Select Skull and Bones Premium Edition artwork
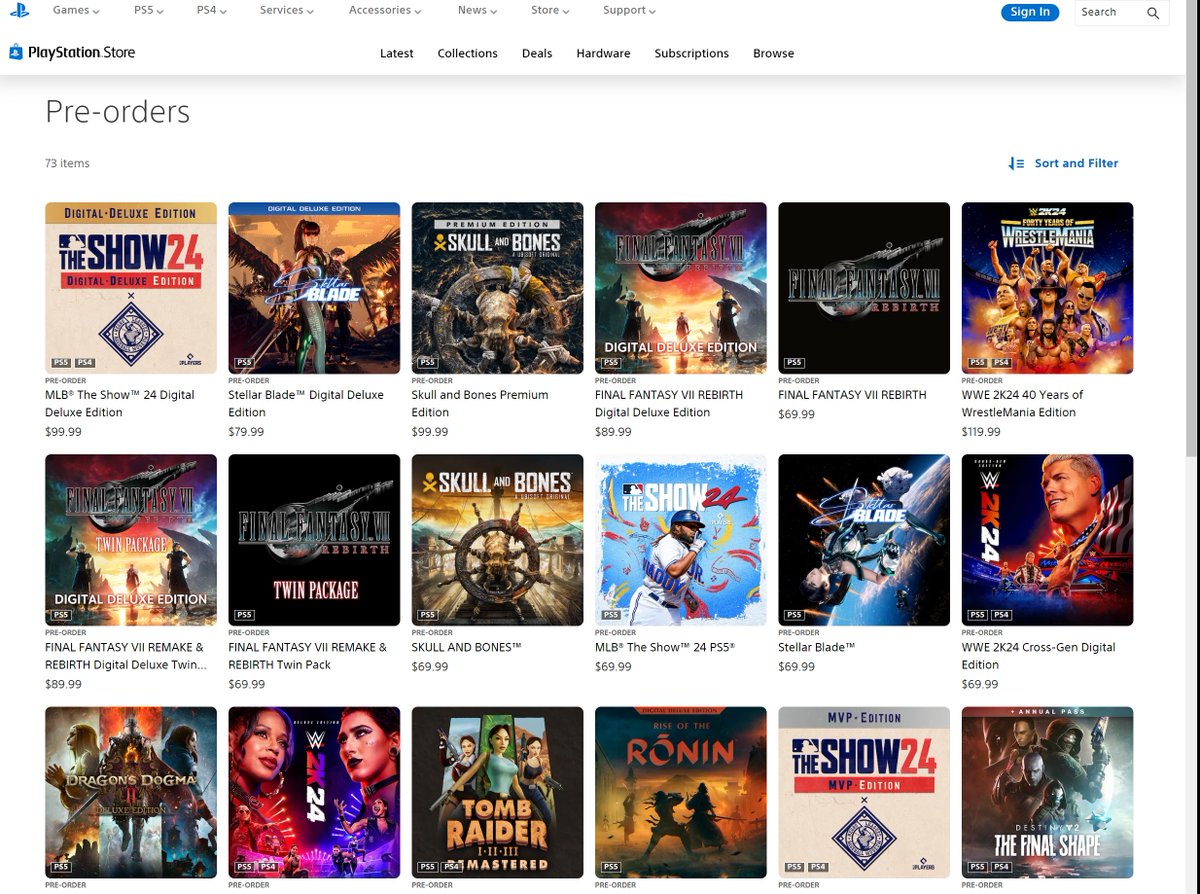 [497, 288]
